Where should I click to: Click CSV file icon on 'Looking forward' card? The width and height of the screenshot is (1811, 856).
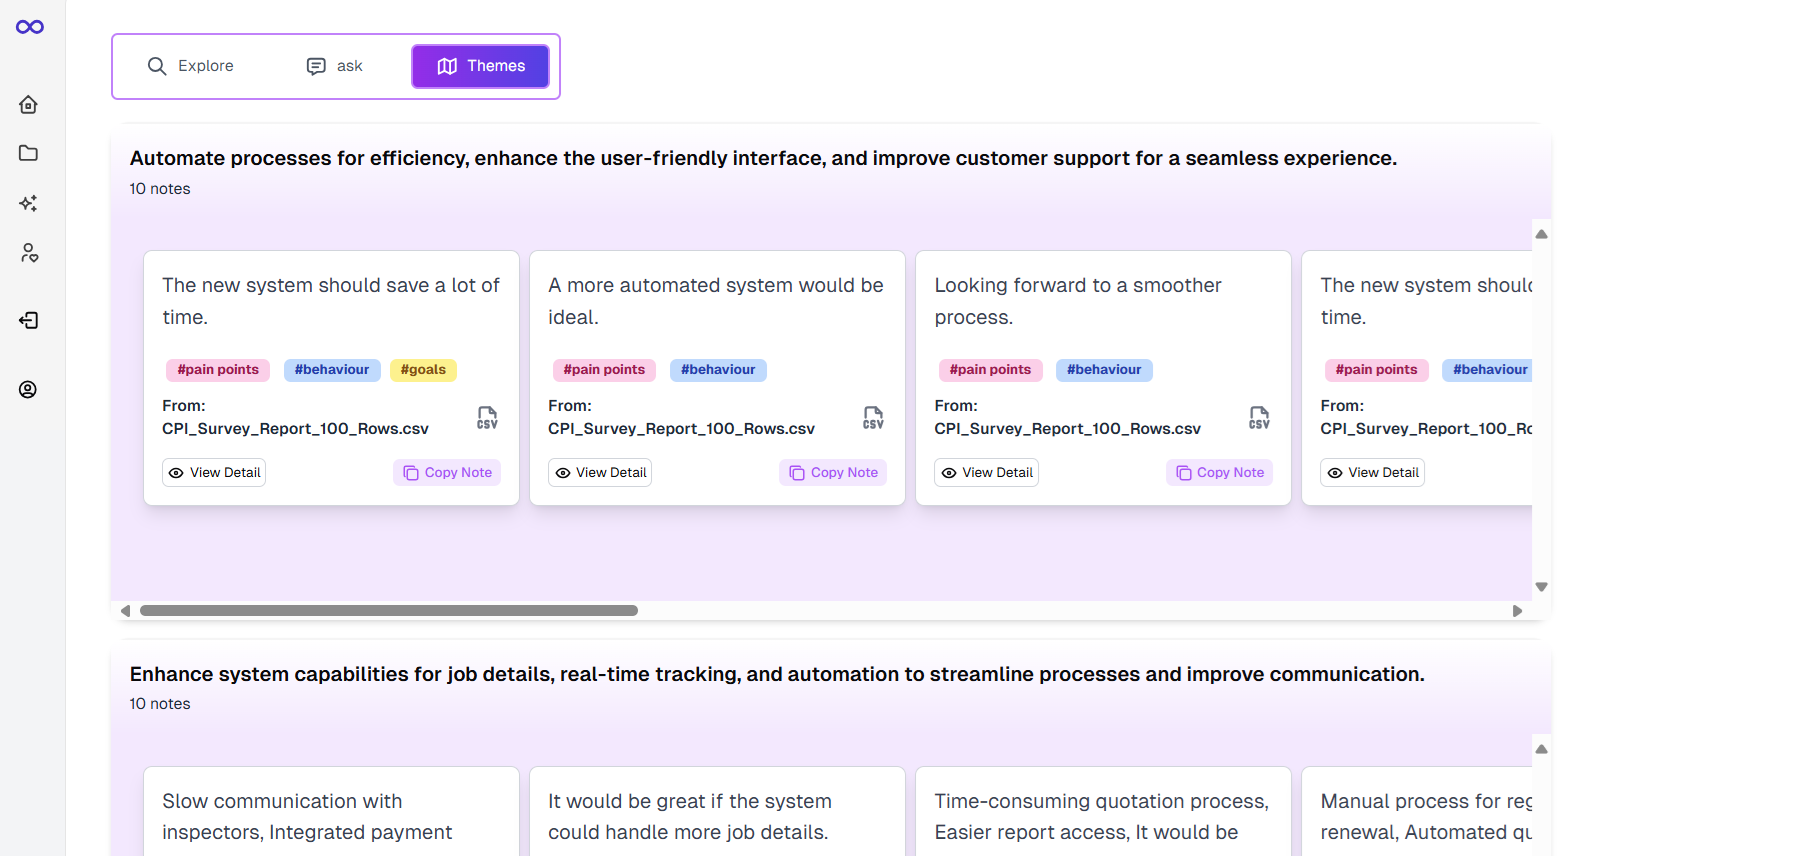point(1259,418)
